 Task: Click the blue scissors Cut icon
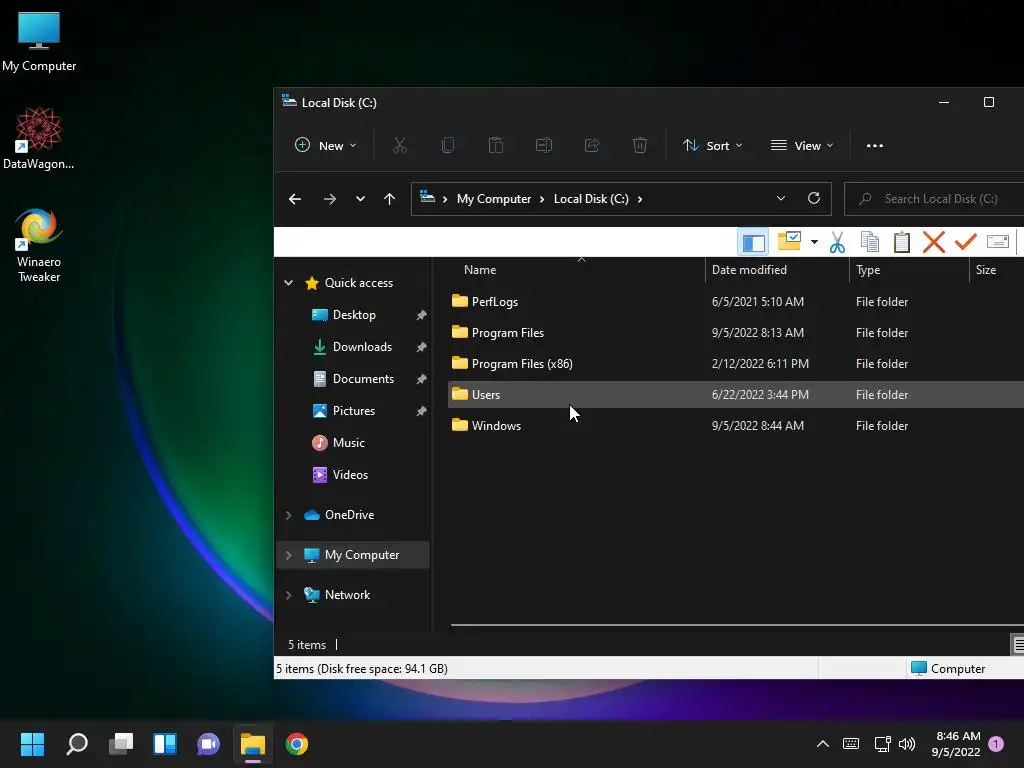[837, 242]
